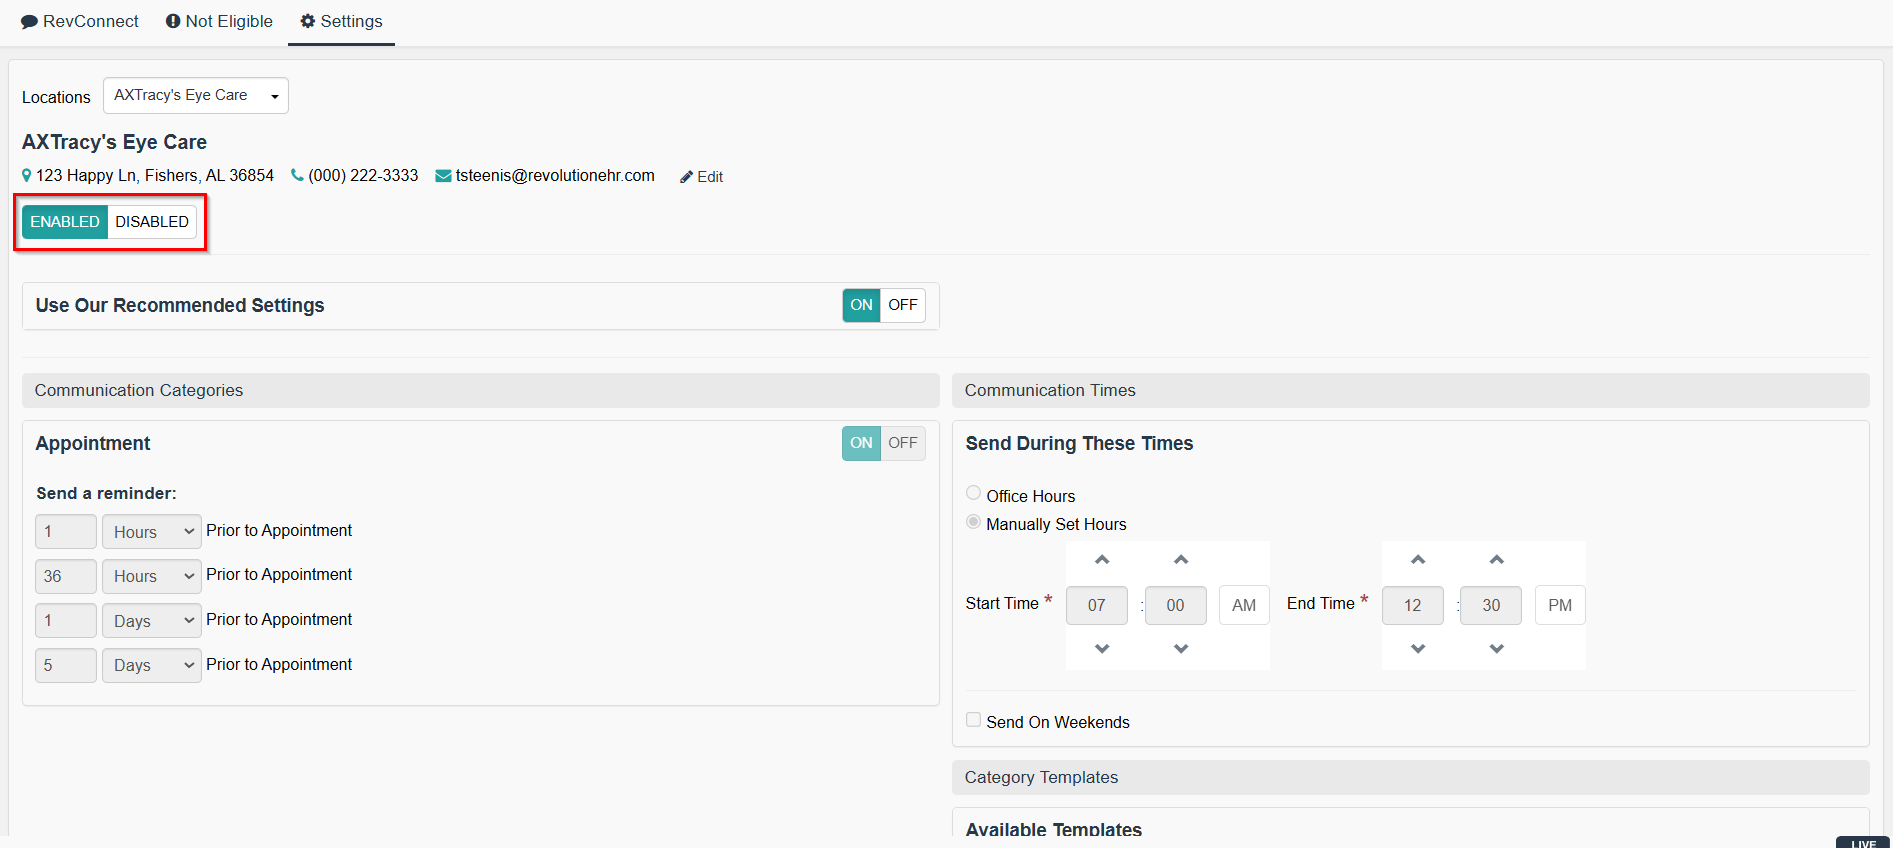This screenshot has width=1893, height=848.
Task: Click the End Time minutes field showing 30
Action: pos(1490,605)
